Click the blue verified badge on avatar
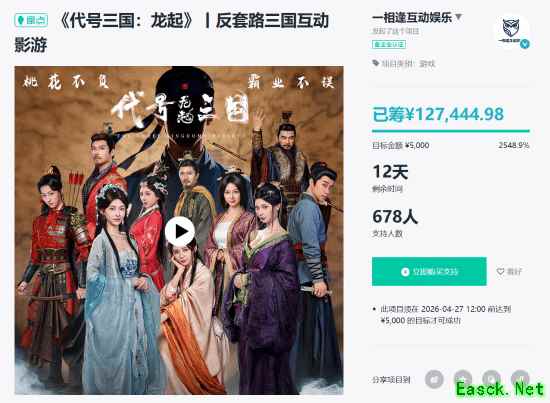The image size is (550, 403). coord(525,44)
